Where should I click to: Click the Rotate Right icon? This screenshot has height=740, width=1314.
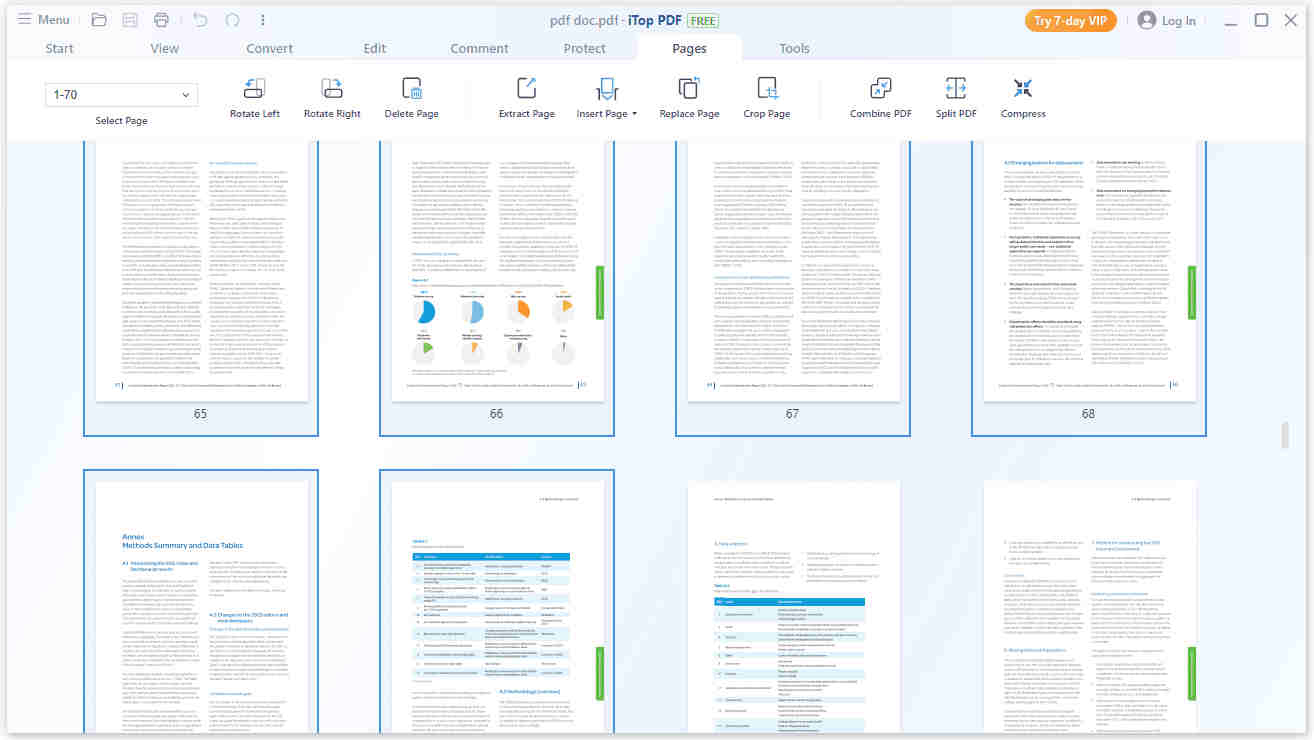pyautogui.click(x=332, y=89)
